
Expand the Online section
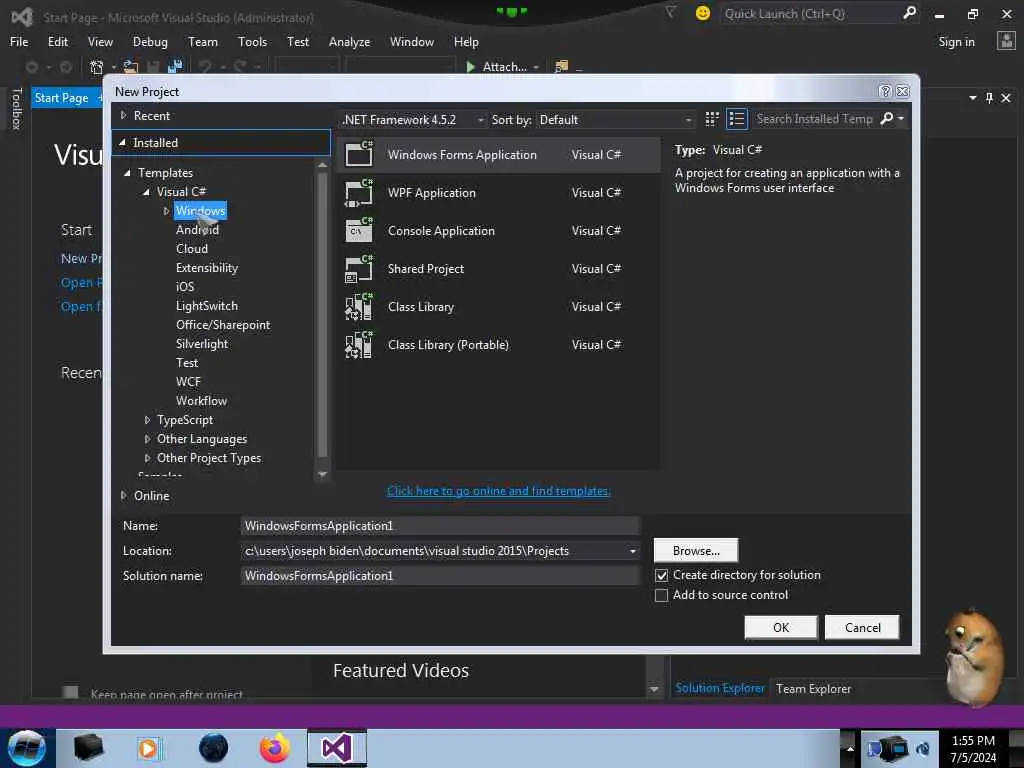123,496
